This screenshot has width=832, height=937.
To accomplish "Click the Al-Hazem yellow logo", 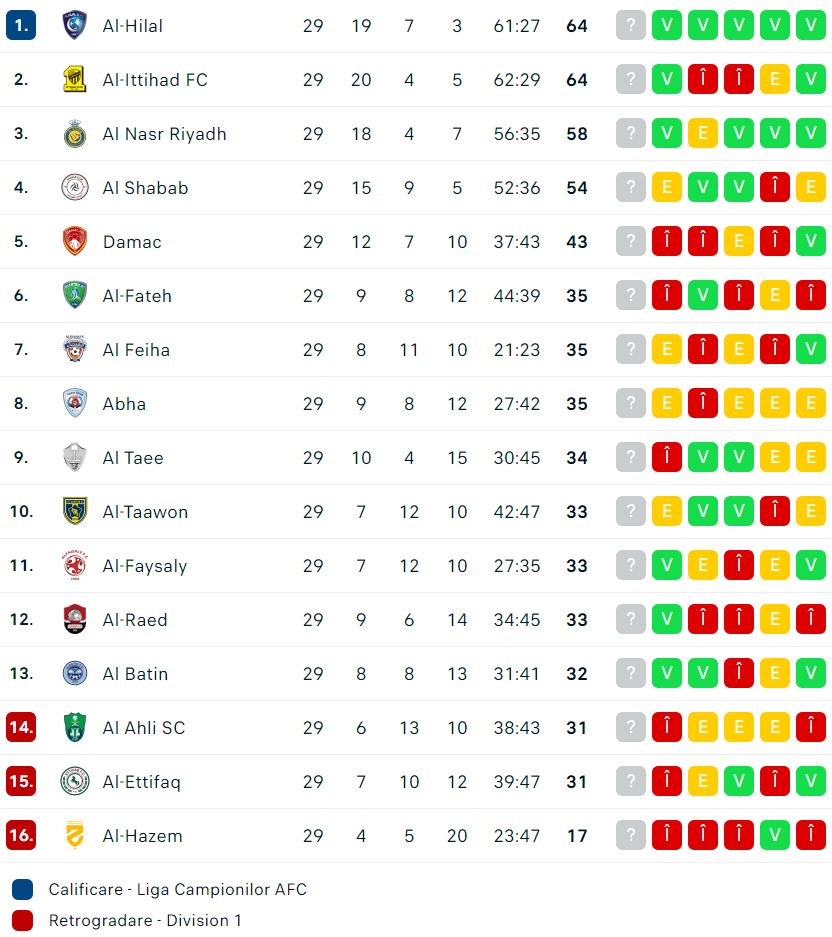I will [x=75, y=835].
